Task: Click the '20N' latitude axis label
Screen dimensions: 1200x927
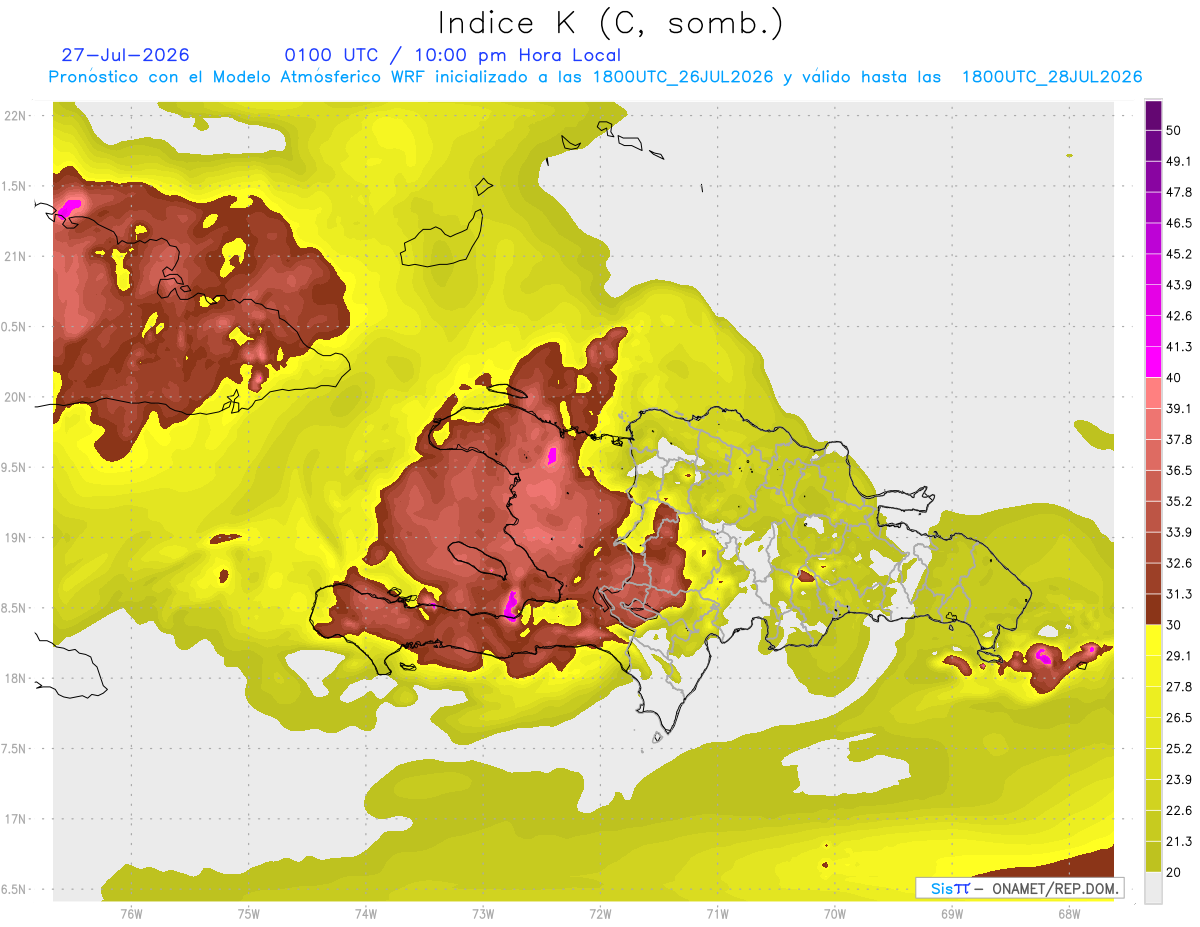Action: 14,397
